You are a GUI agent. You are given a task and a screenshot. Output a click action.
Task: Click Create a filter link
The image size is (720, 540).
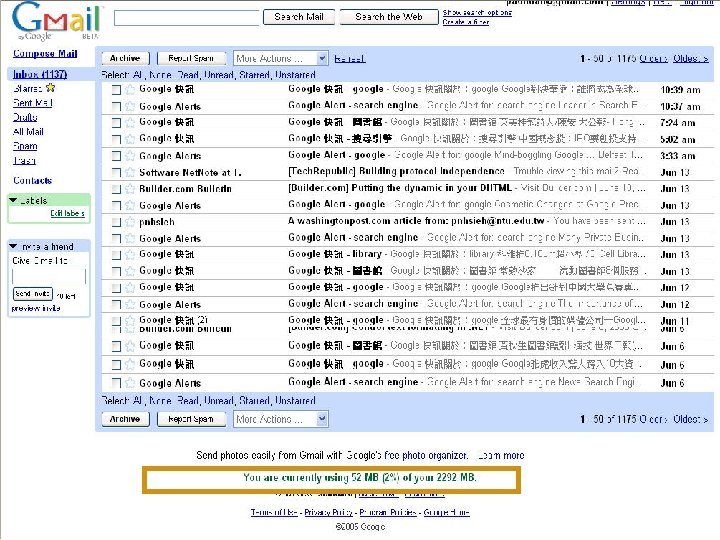(466, 22)
